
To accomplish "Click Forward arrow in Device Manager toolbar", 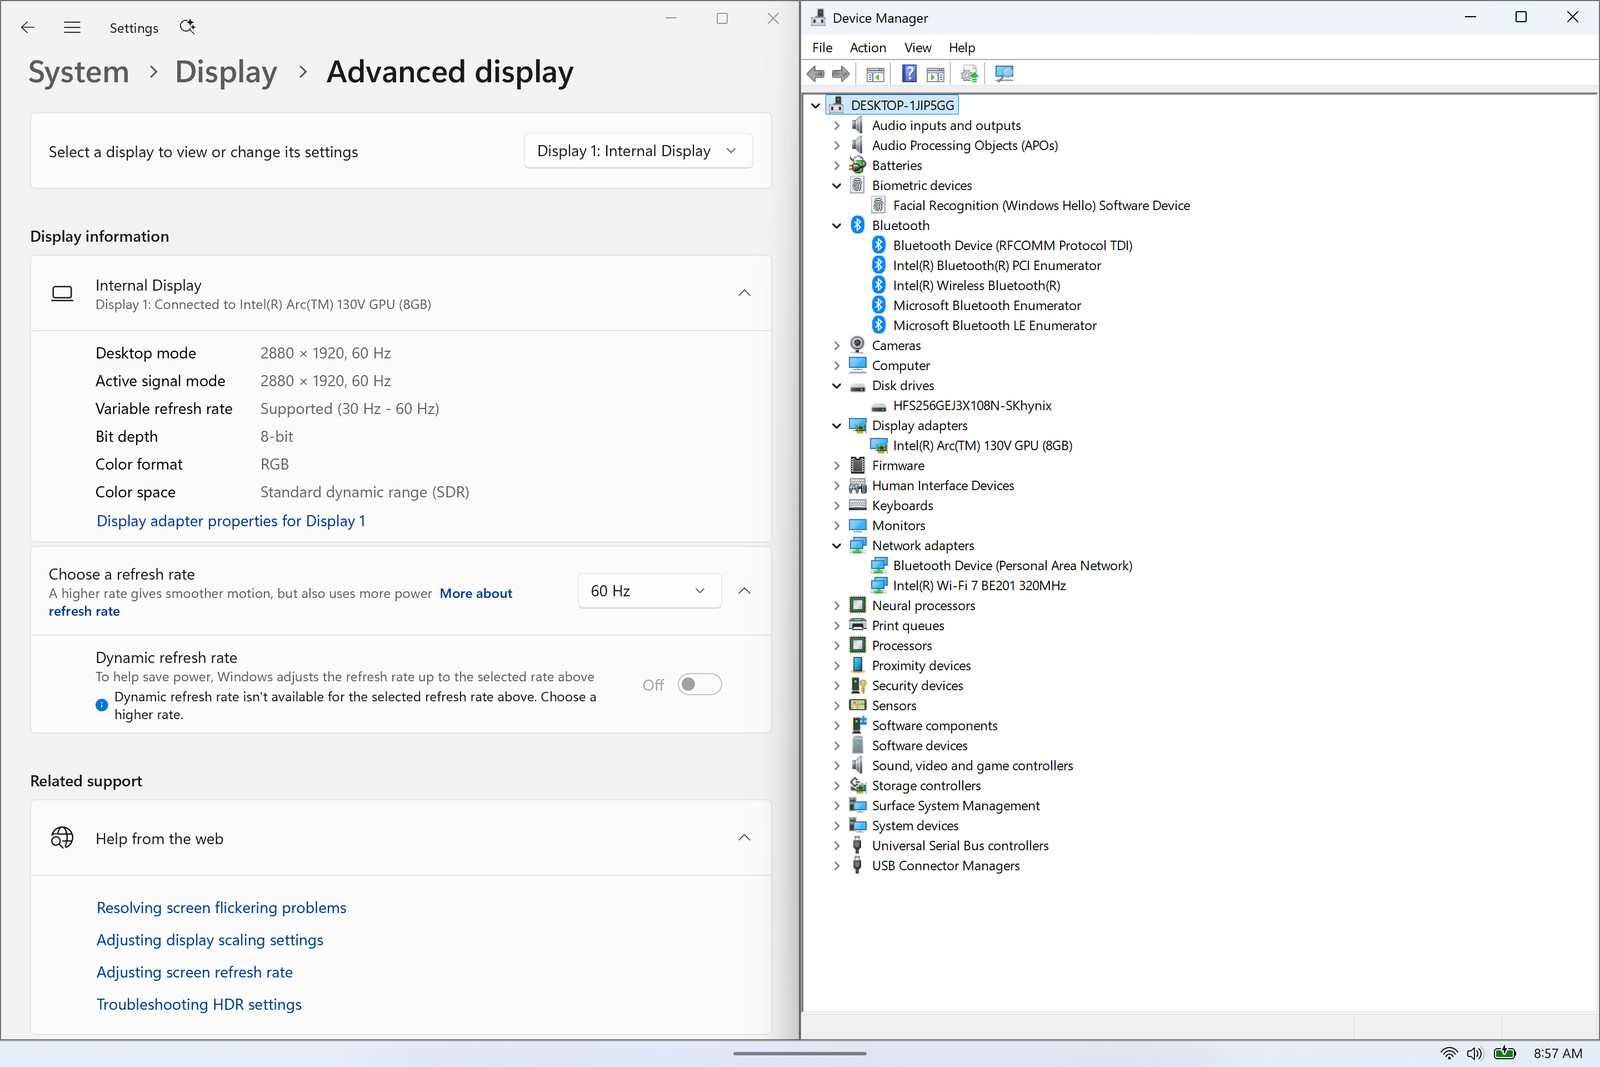I will [x=841, y=74].
